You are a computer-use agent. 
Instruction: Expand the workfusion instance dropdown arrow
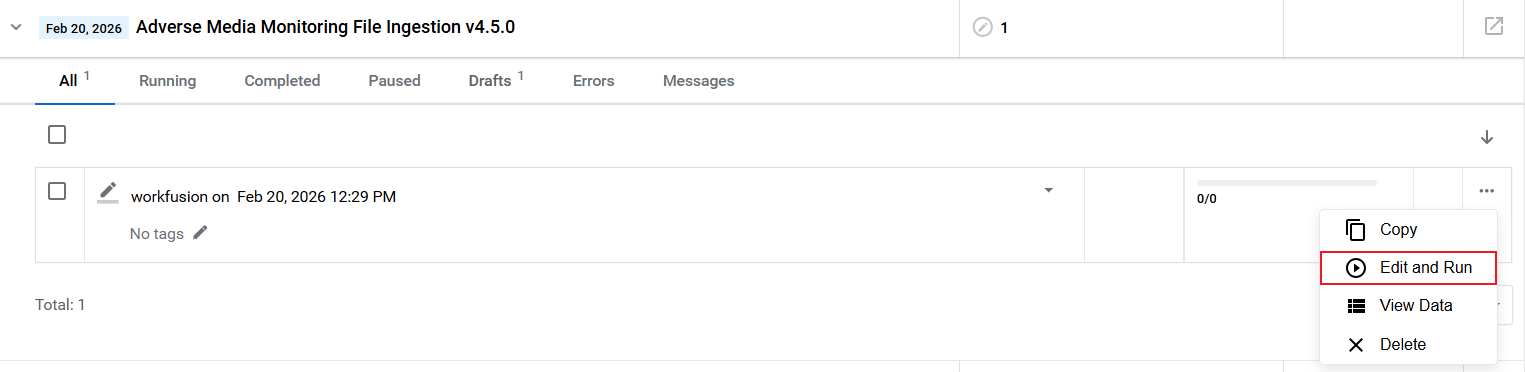pyautogui.click(x=1048, y=190)
